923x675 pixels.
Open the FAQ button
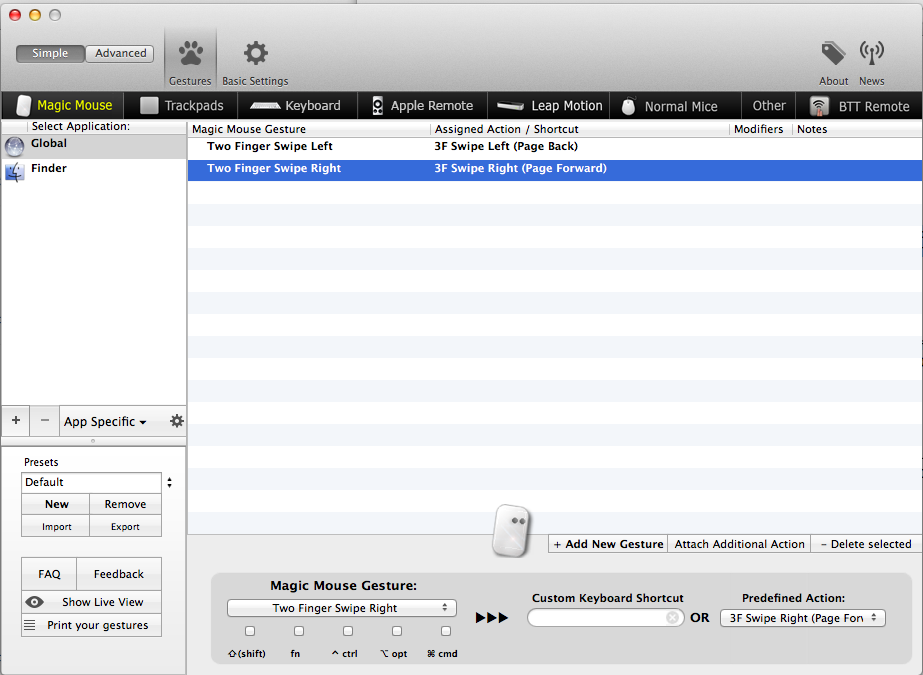49,574
